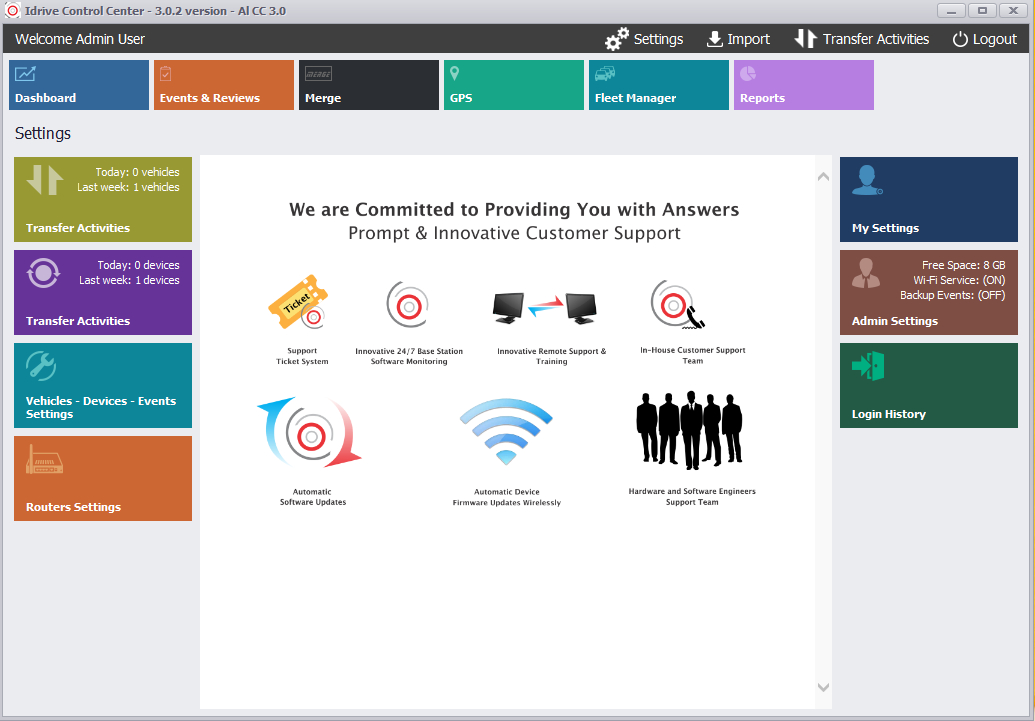Click the user icon on My Settings

point(867,180)
